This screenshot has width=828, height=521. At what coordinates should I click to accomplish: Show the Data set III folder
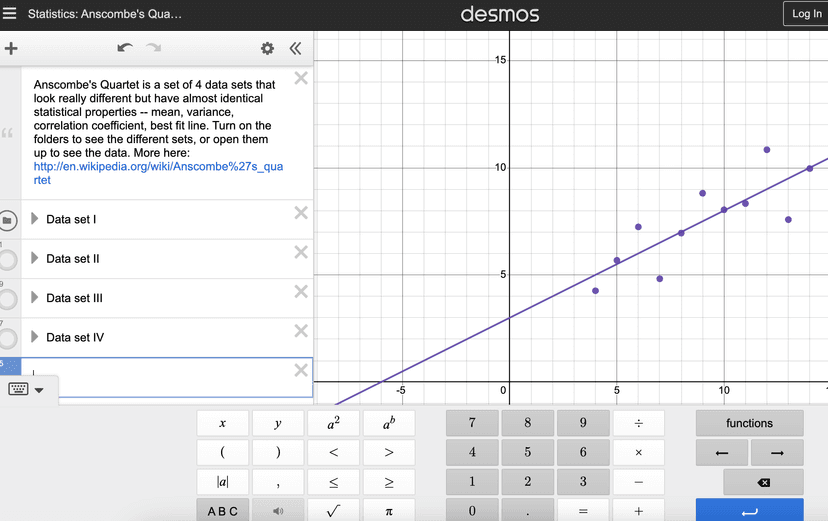coord(8,299)
